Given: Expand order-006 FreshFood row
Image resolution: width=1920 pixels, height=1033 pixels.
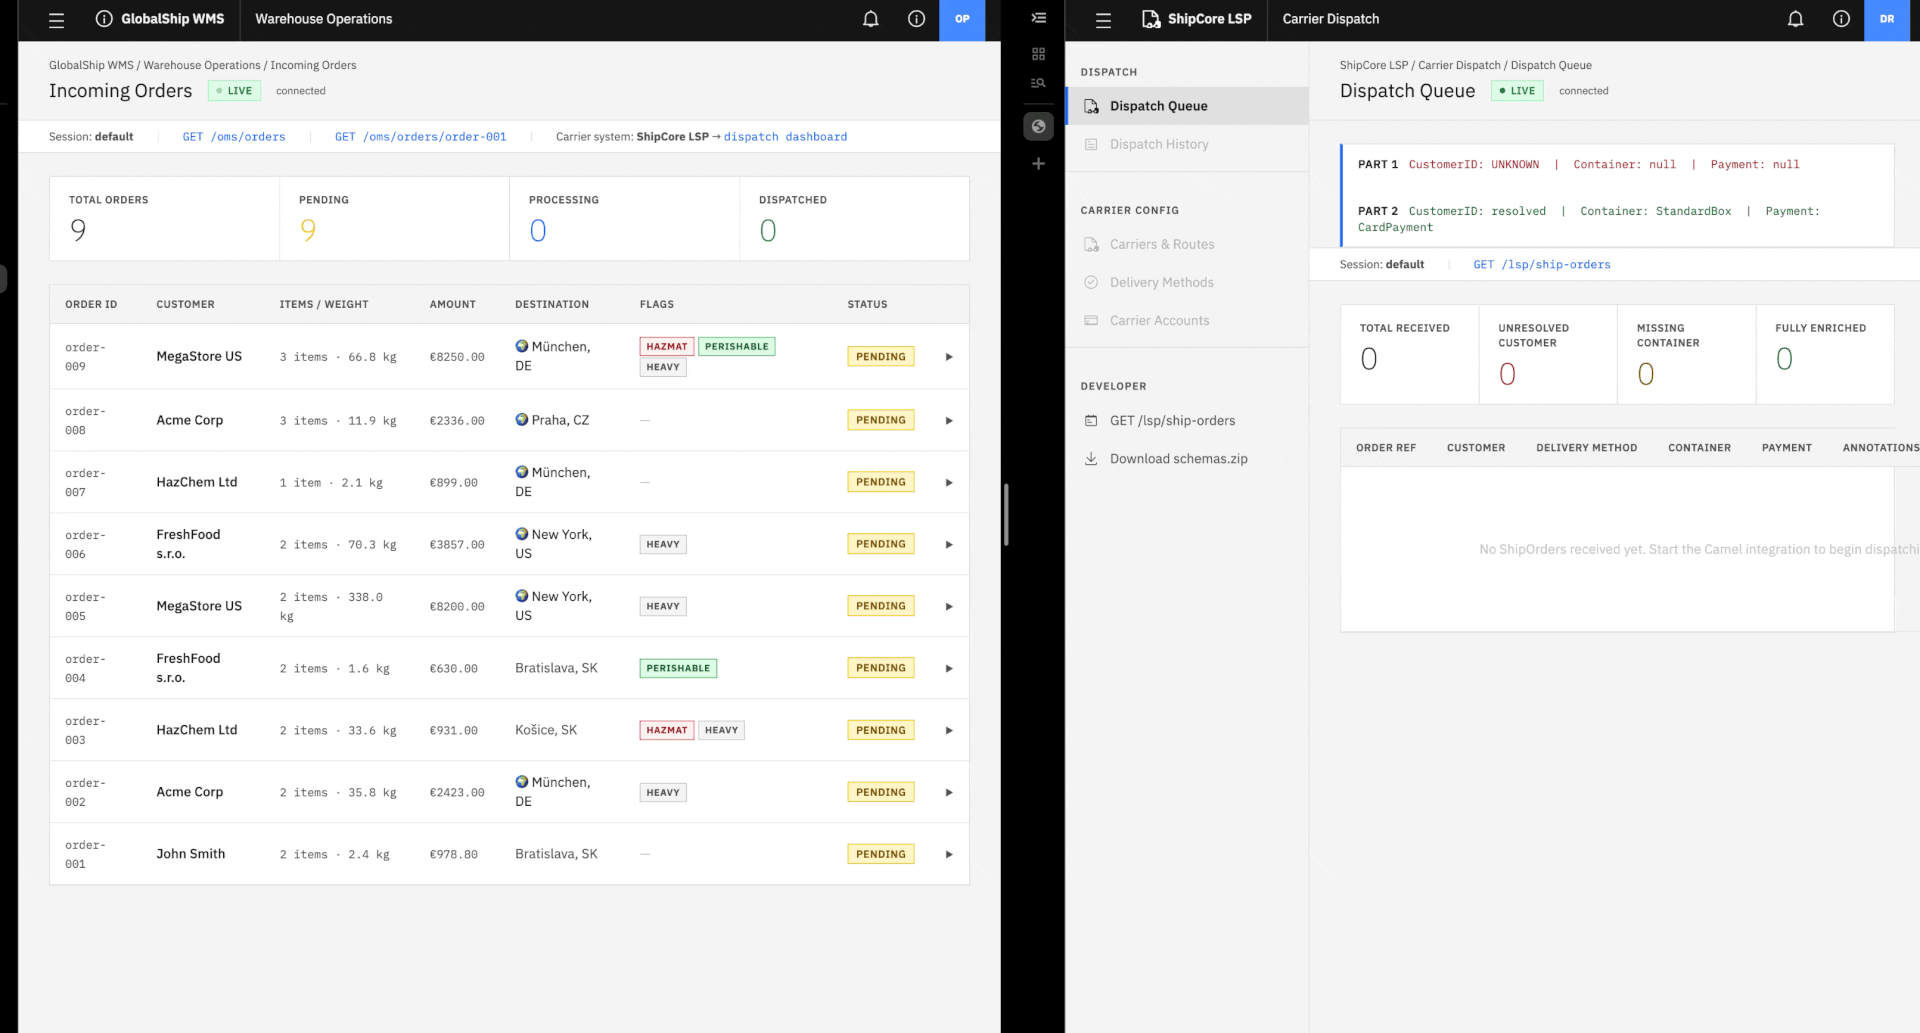Looking at the screenshot, I should [949, 545].
